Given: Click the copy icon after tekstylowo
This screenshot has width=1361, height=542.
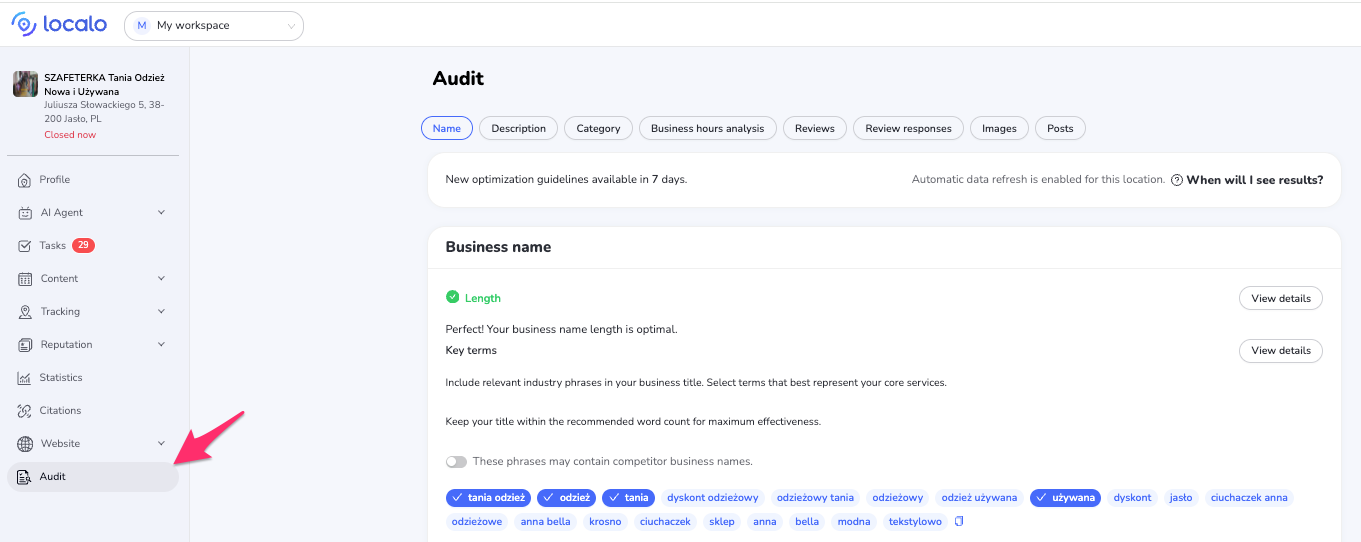Looking at the screenshot, I should [959, 521].
